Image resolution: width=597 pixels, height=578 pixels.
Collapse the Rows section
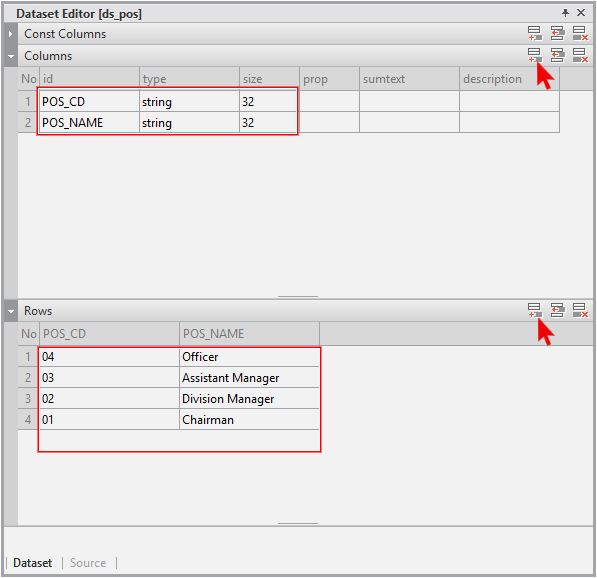tap(11, 311)
